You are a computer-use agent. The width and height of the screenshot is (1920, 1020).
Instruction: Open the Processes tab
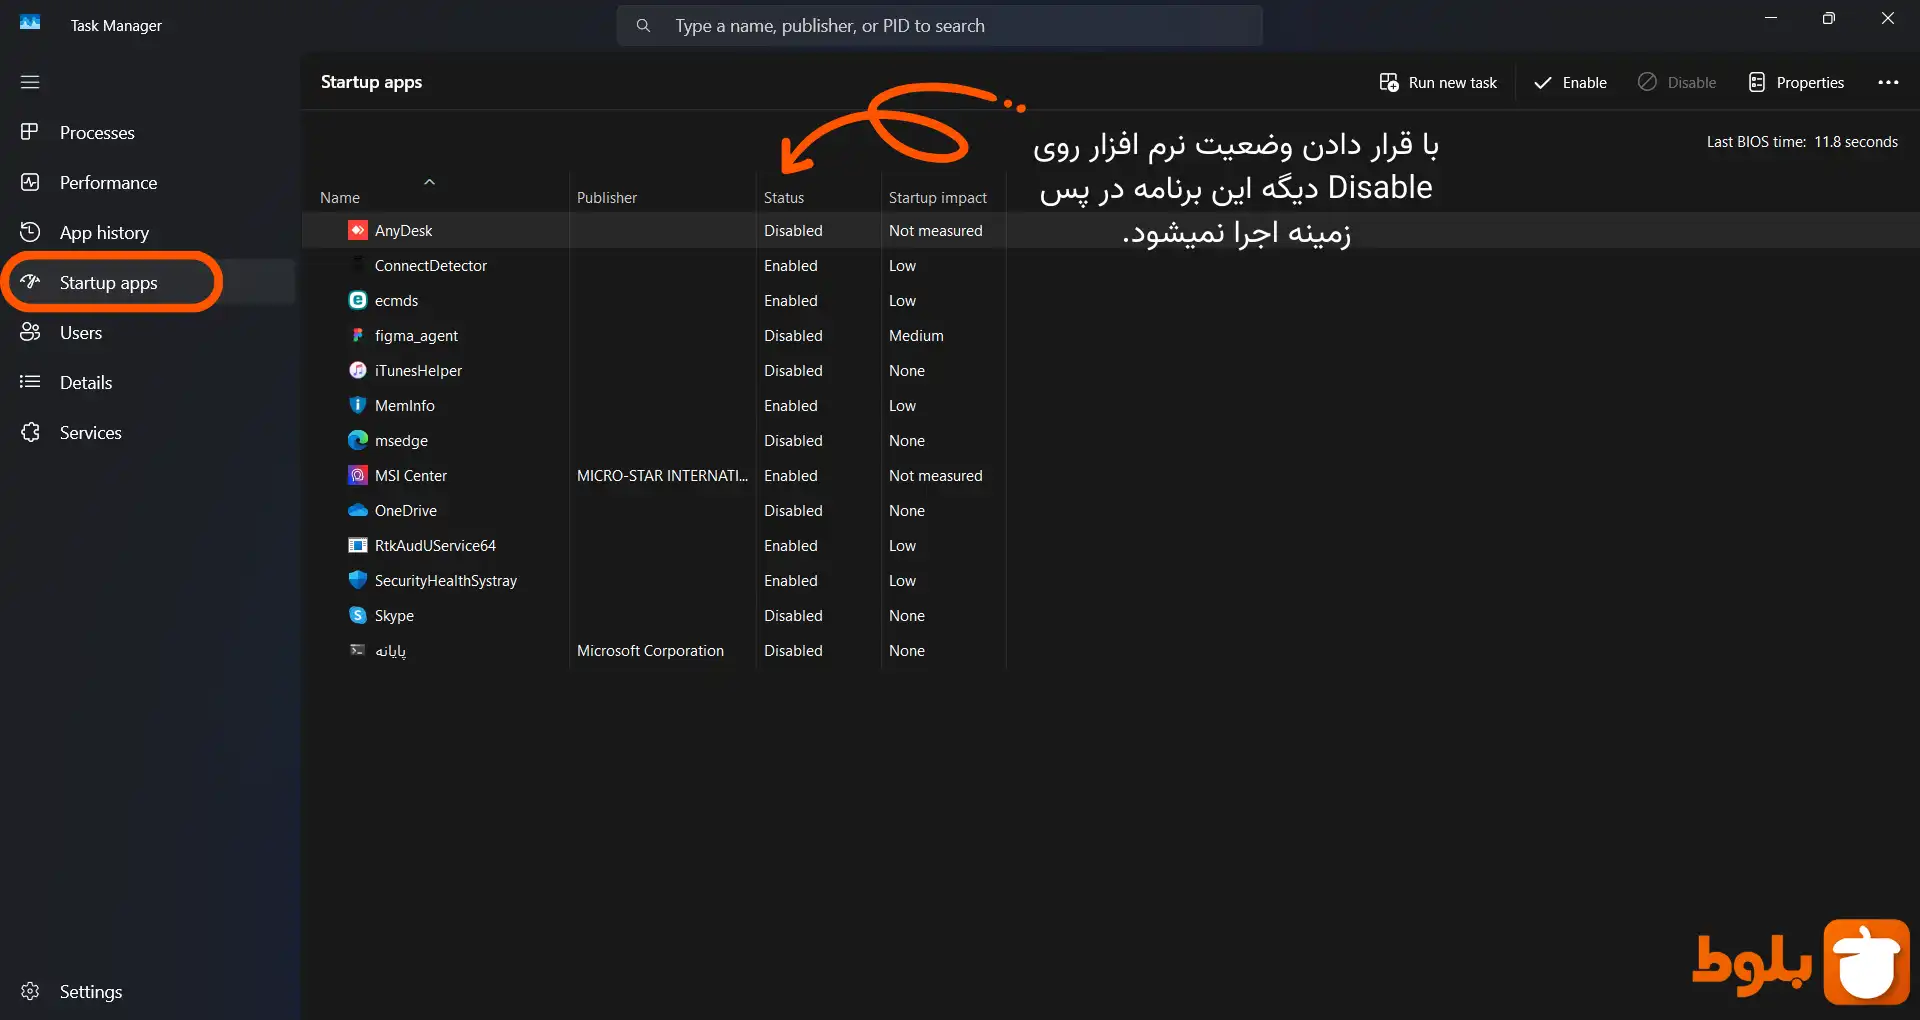click(x=97, y=133)
